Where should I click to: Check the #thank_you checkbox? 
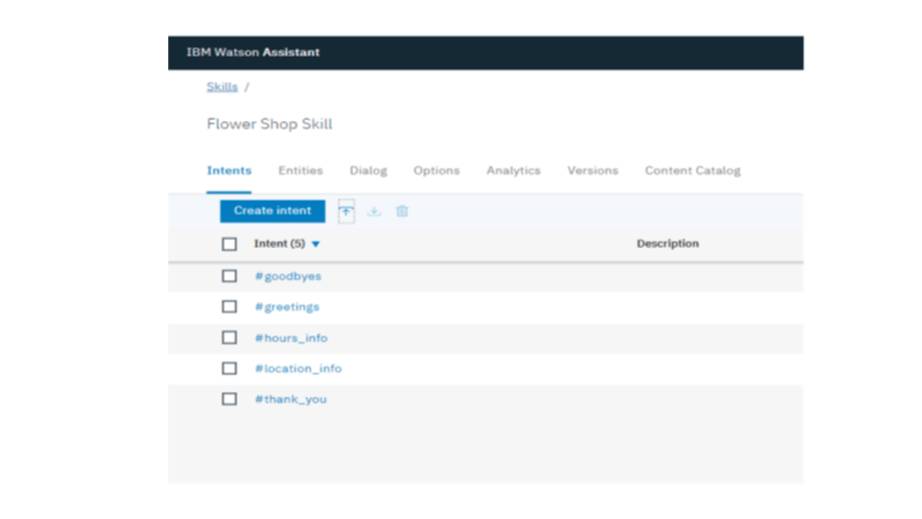pyautogui.click(x=229, y=399)
